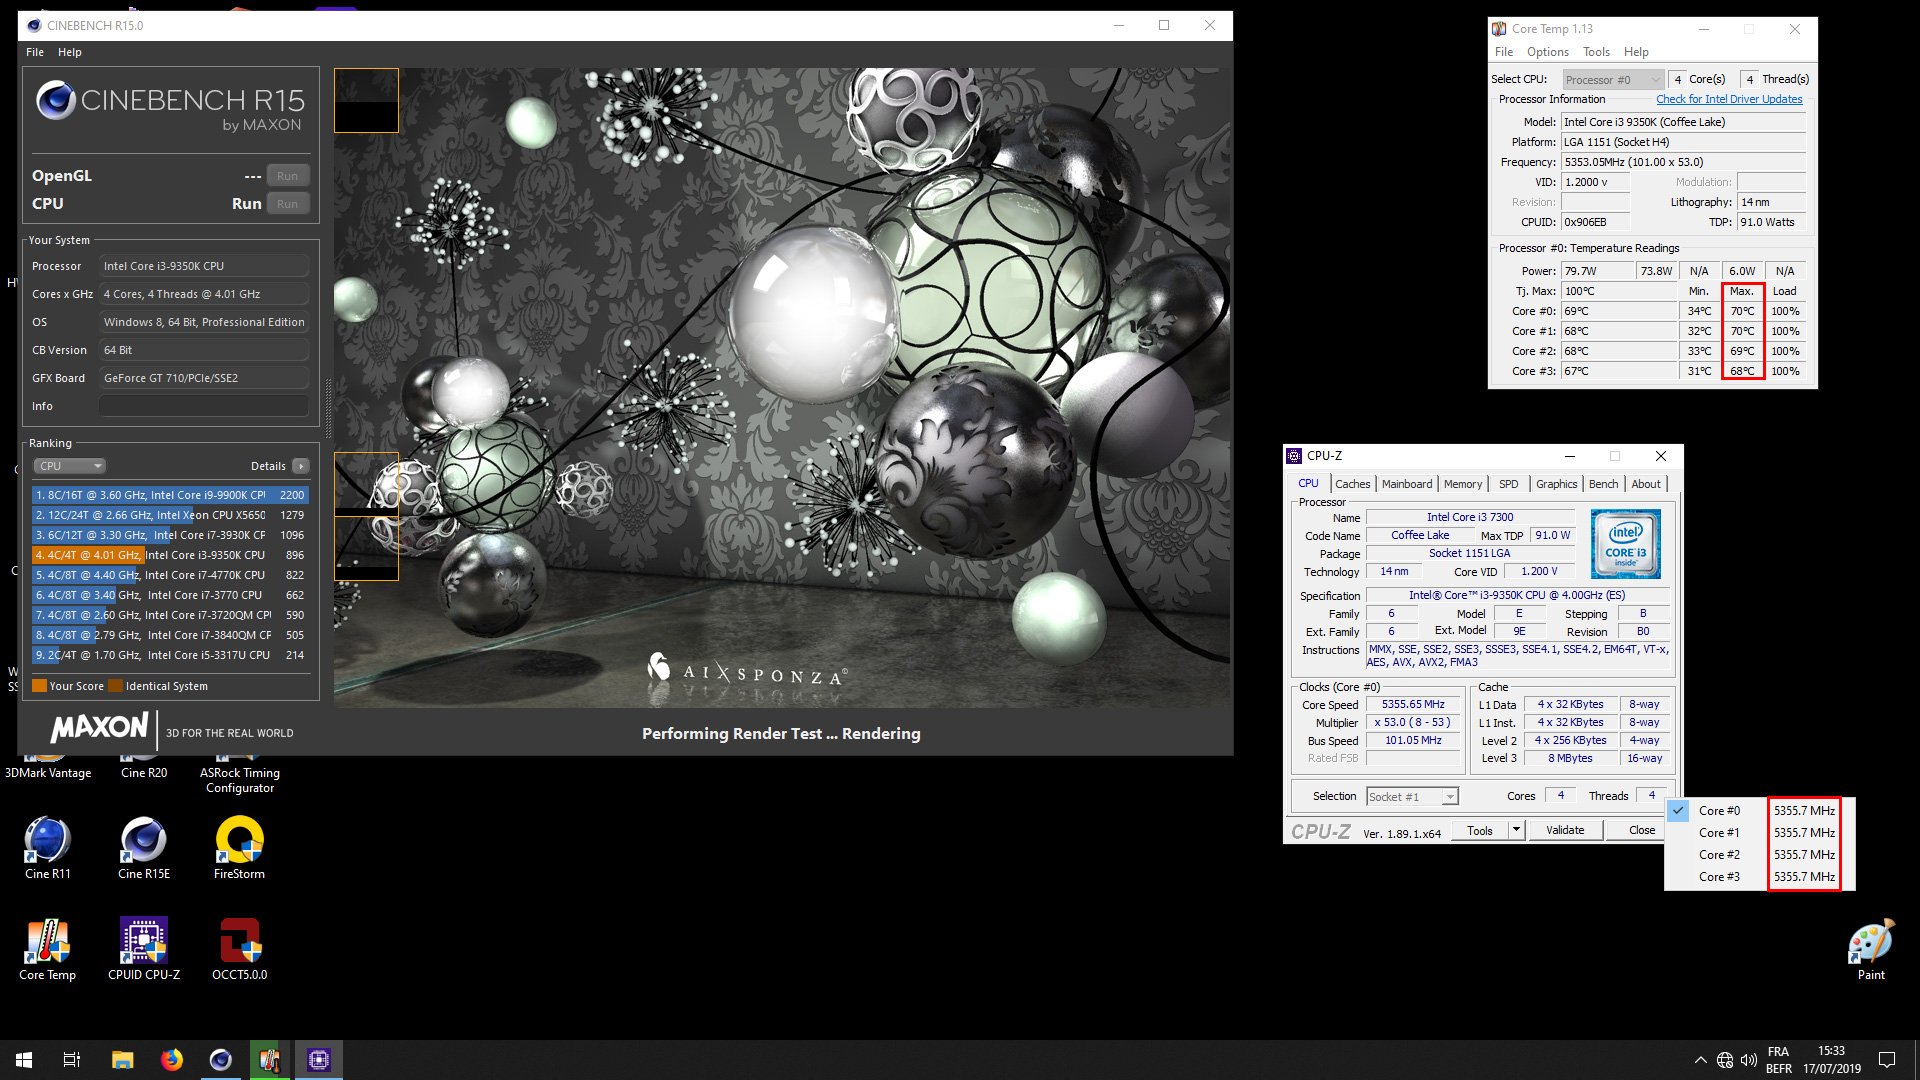Open Core Temp Options menu
The width and height of the screenshot is (1920, 1080).
[x=1547, y=52]
